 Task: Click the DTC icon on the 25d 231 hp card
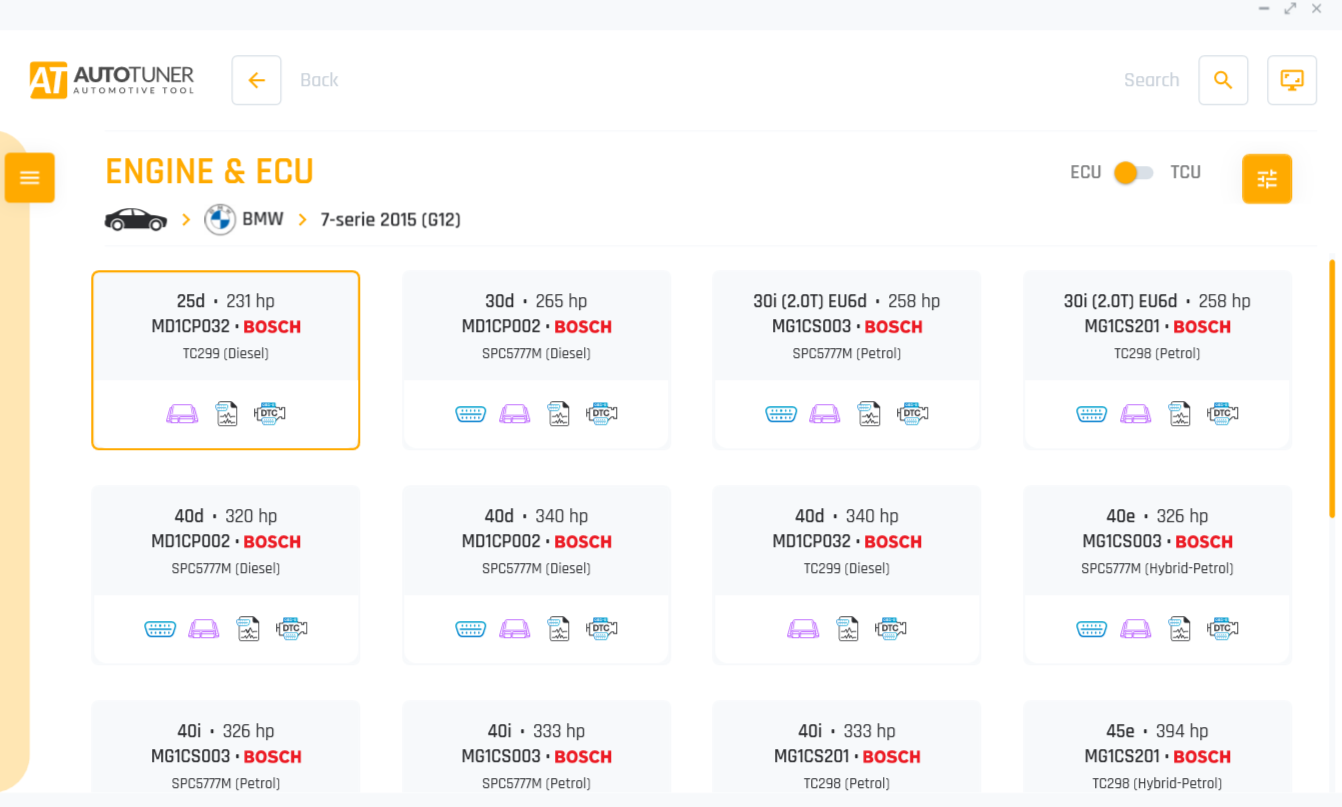click(270, 413)
